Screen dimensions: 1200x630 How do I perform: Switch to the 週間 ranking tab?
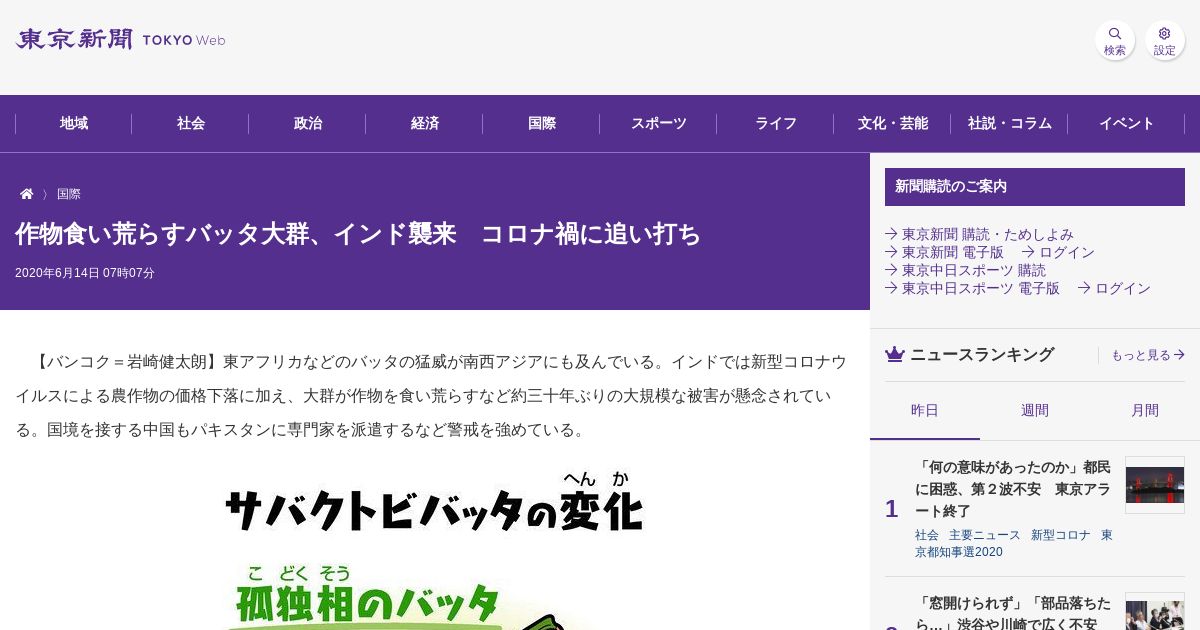tap(1035, 410)
